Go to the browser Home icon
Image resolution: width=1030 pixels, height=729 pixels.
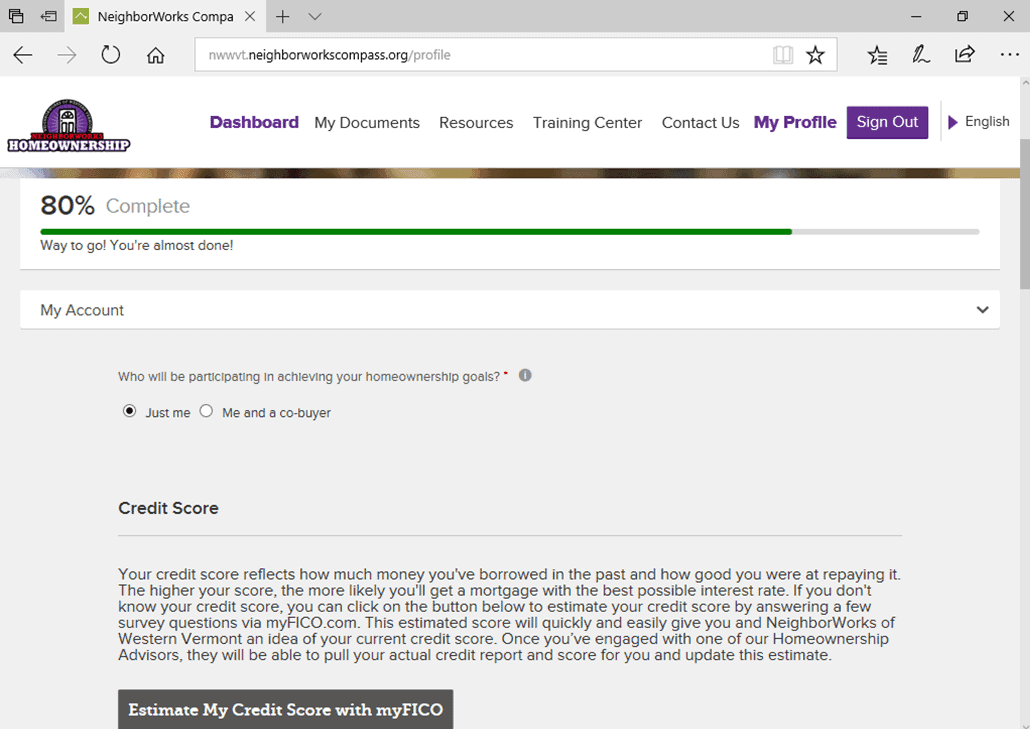point(156,55)
